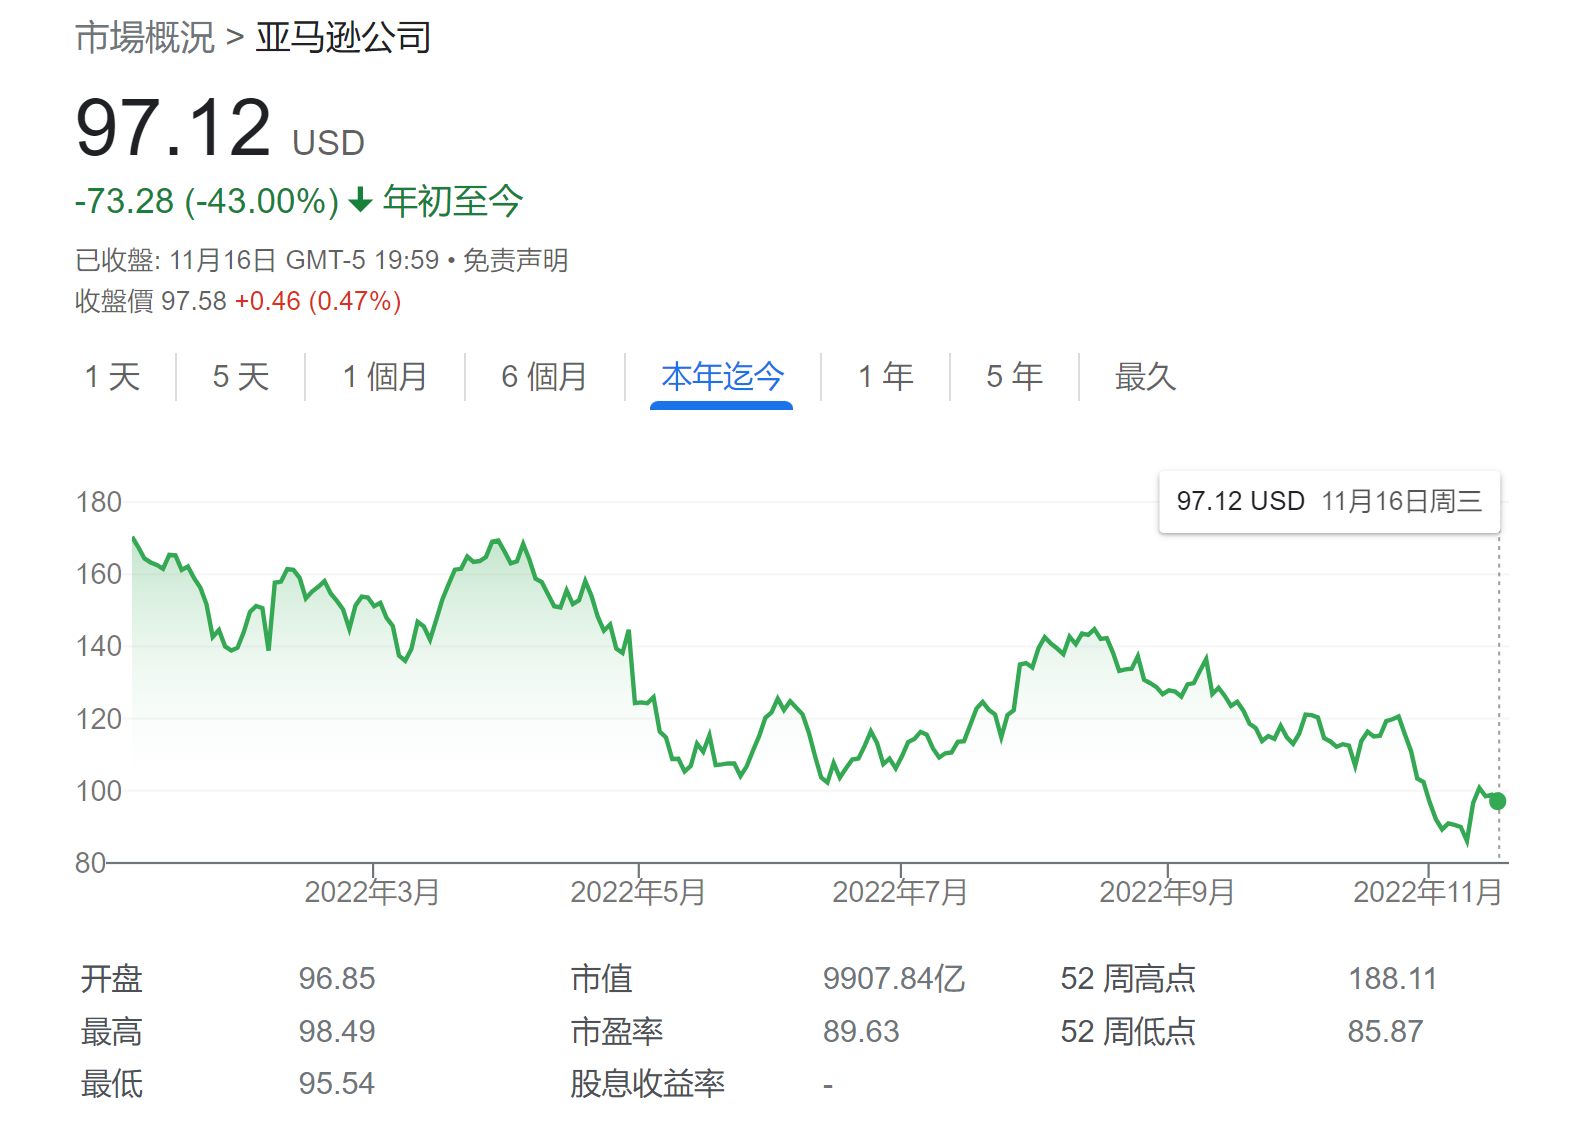This screenshot has height=1124, width=1573.
Task: Click the 2022年11月 axis label
Action: pos(1428,891)
